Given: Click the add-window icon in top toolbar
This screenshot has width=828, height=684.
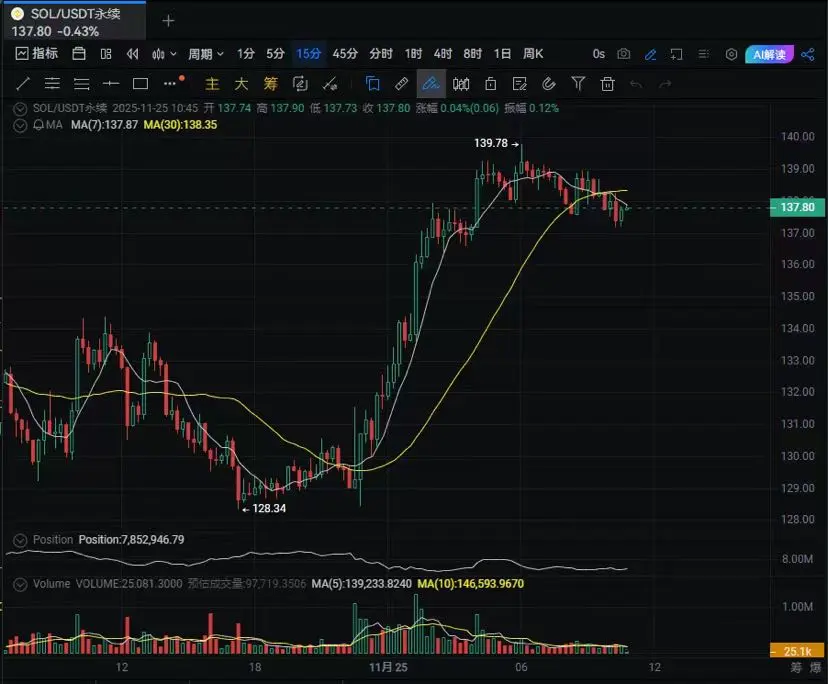Looking at the screenshot, I should [676, 54].
